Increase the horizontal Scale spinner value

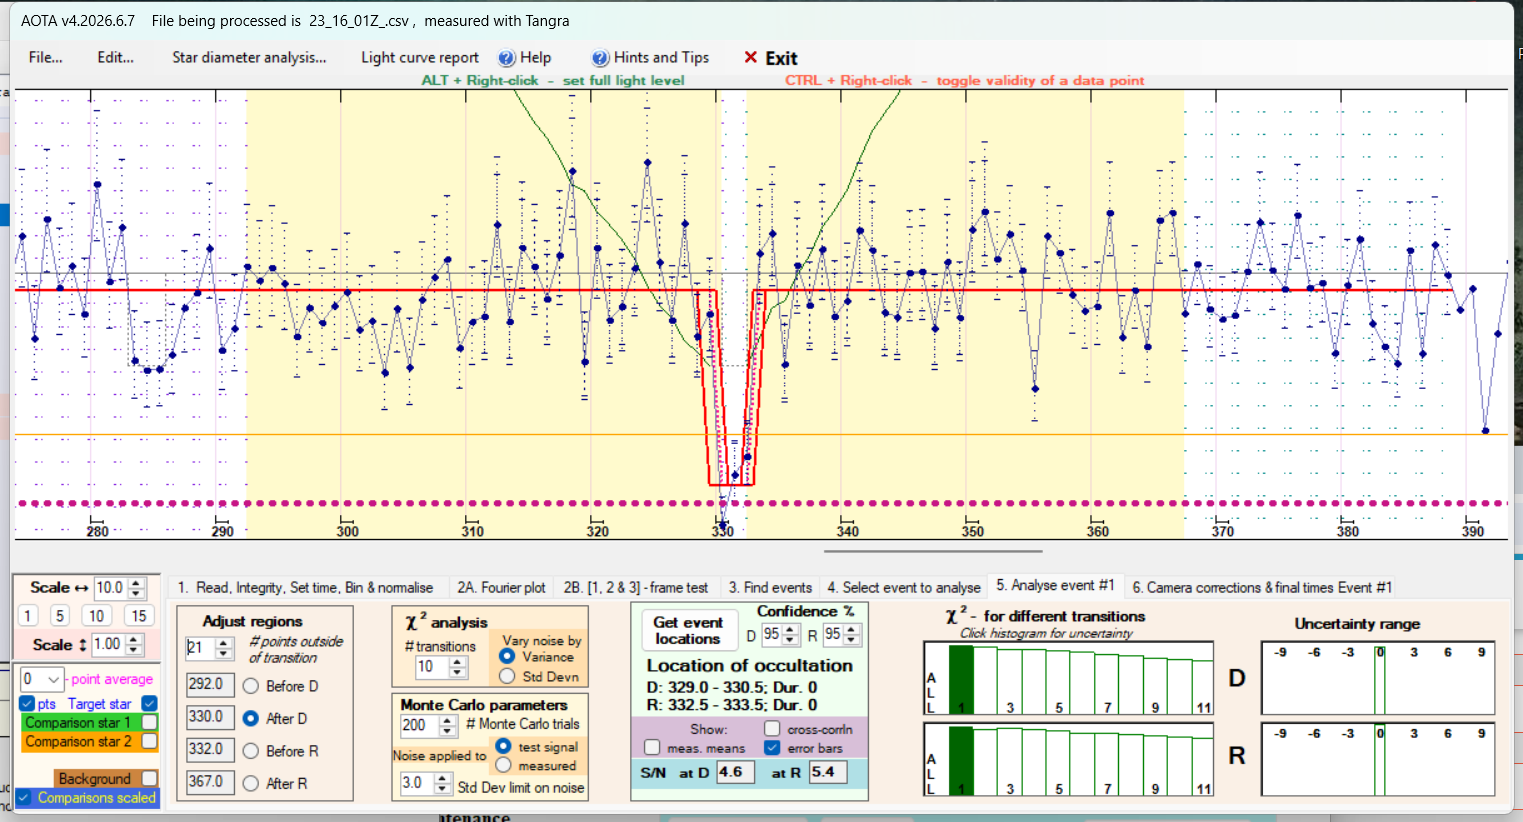click(x=138, y=583)
